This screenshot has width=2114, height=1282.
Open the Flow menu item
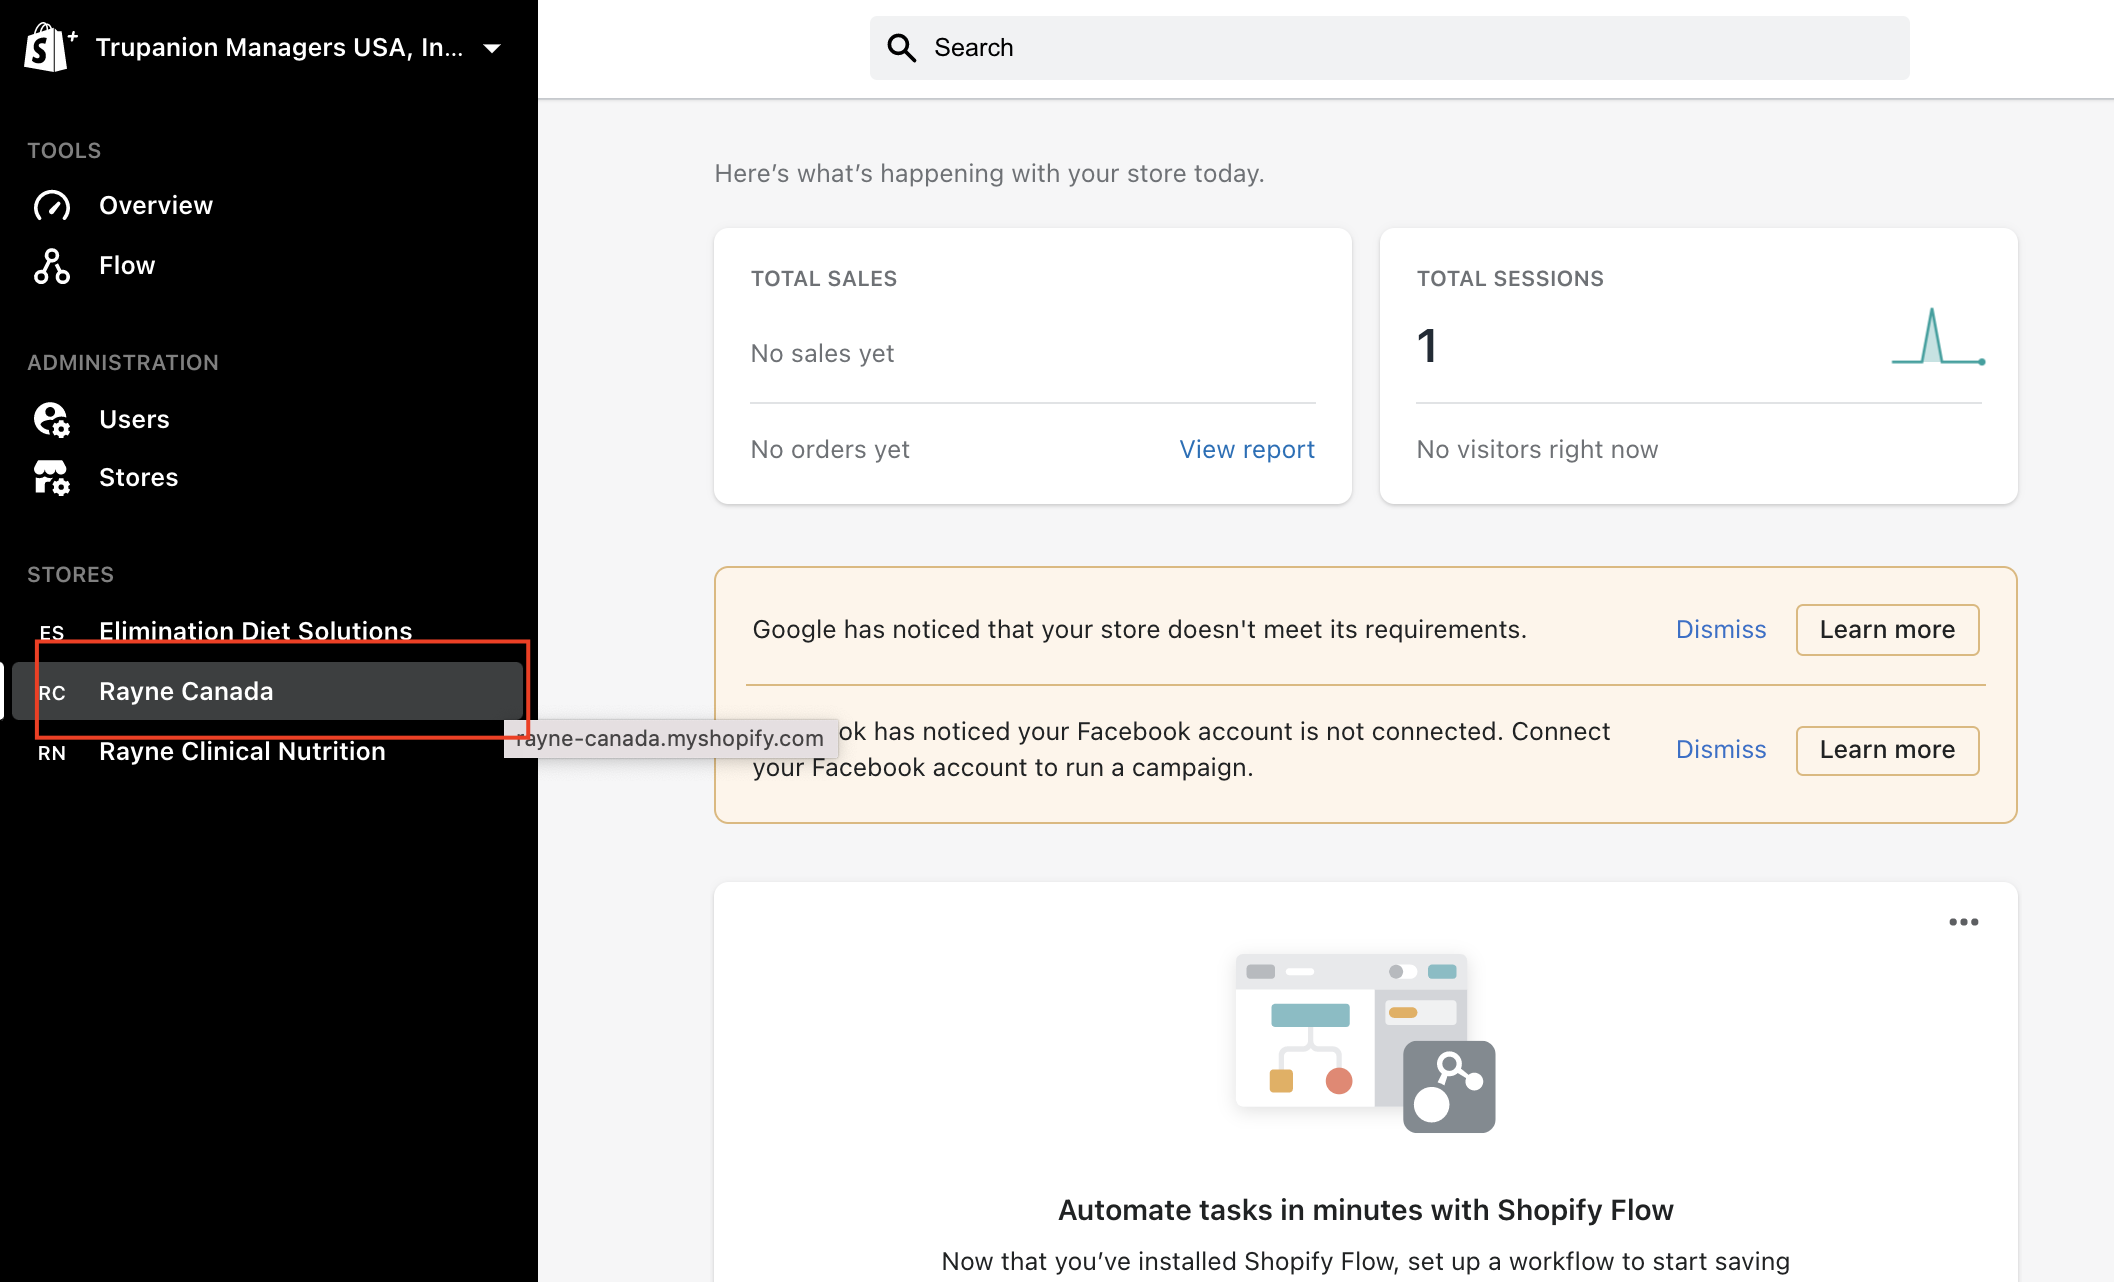[127, 266]
